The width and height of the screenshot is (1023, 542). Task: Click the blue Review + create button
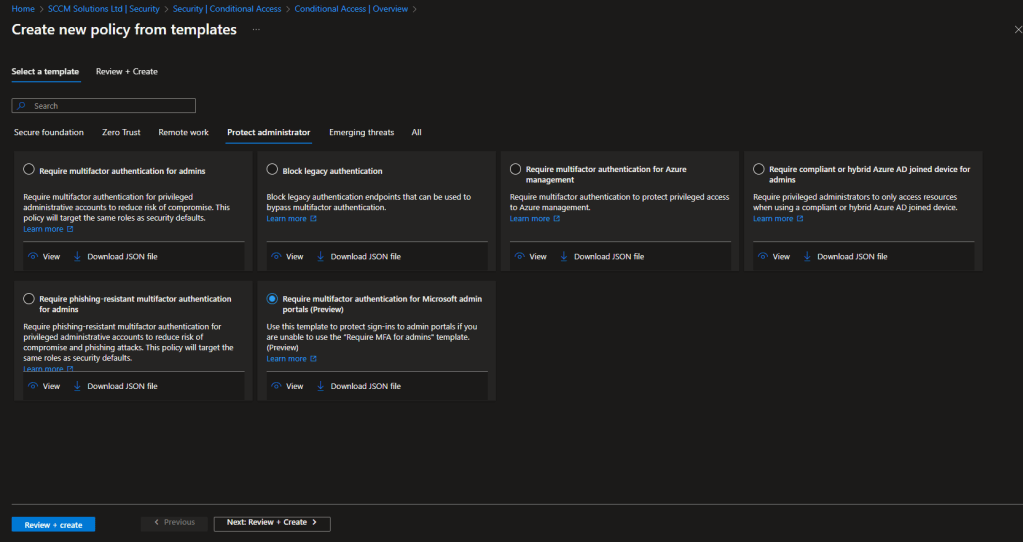53,524
